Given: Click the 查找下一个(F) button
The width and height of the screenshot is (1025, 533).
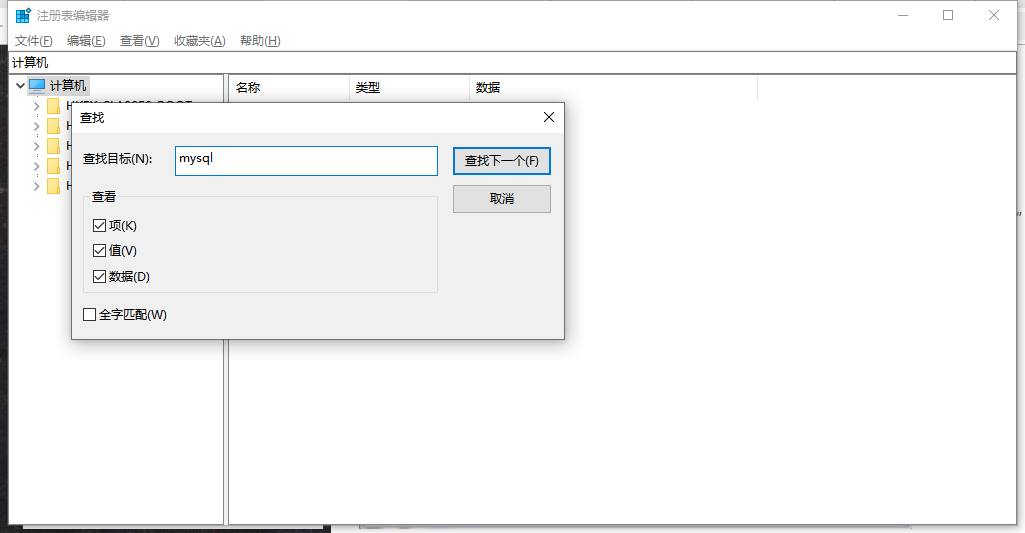Looking at the screenshot, I should click(502, 161).
